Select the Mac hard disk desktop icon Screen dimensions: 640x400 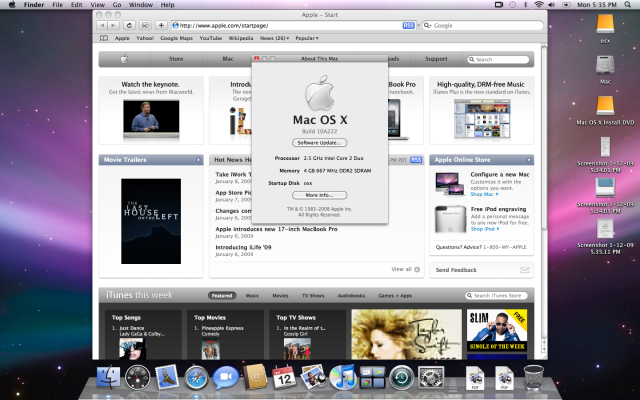point(605,69)
